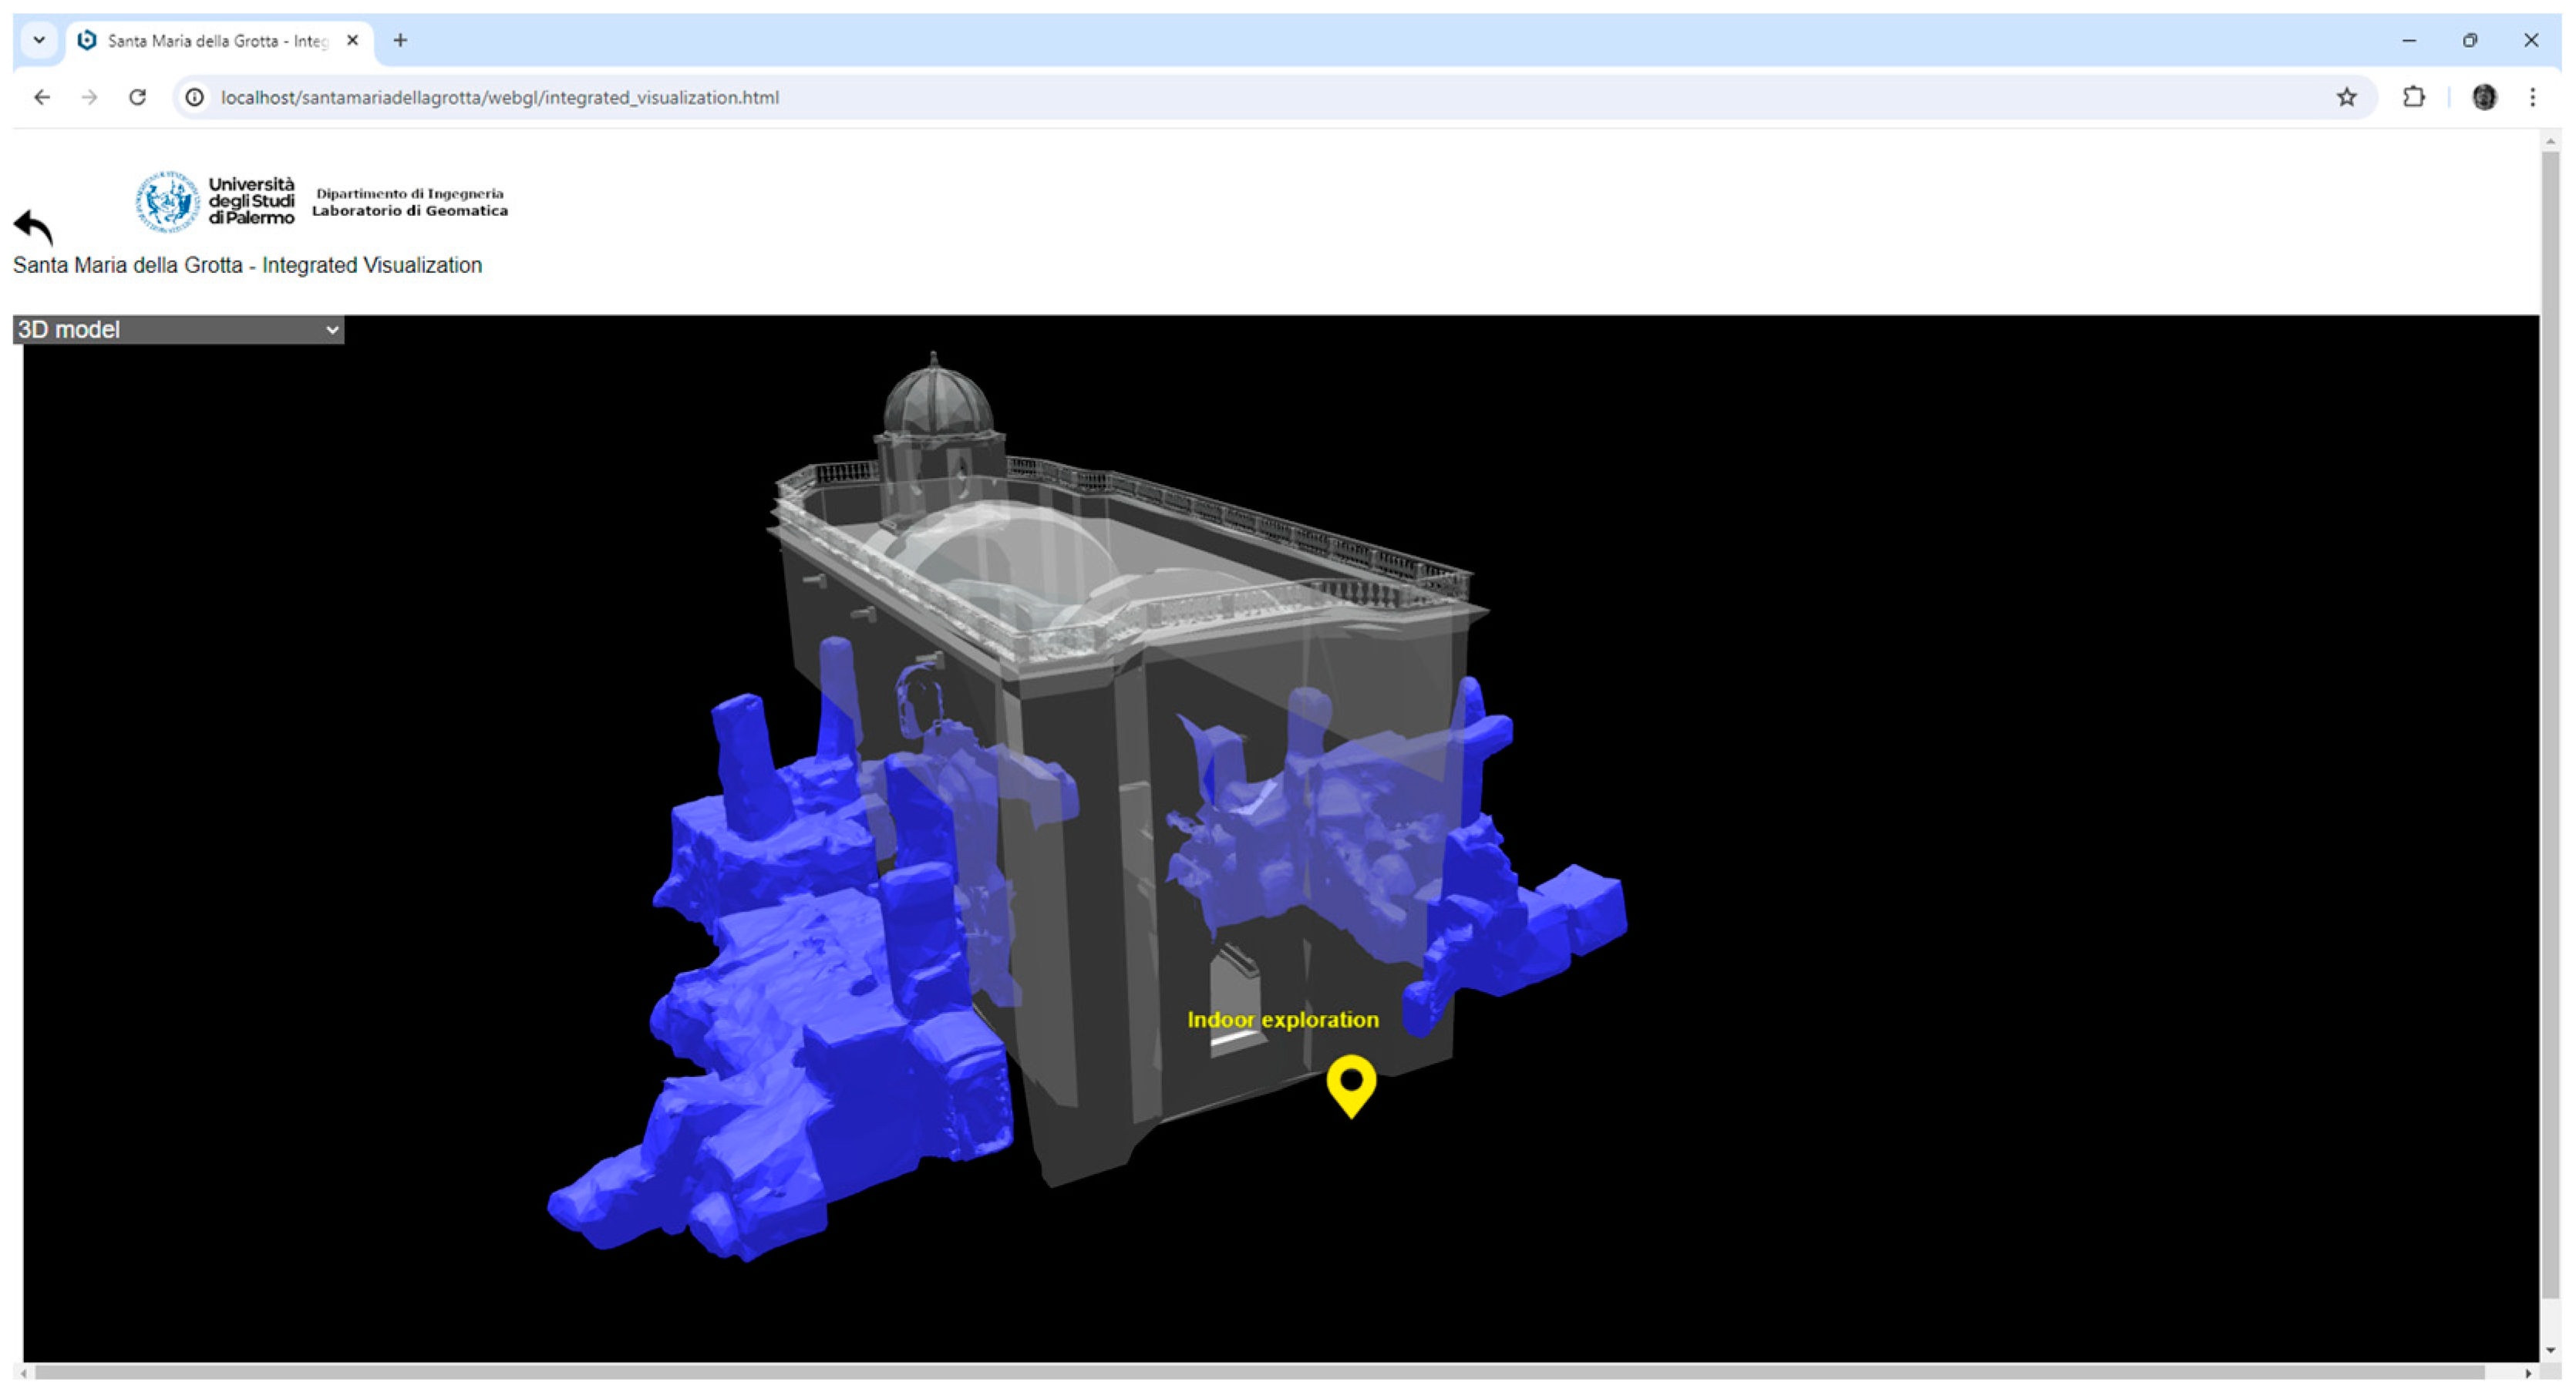Click the browser reload icon
The image size is (2576, 1396).
click(138, 97)
